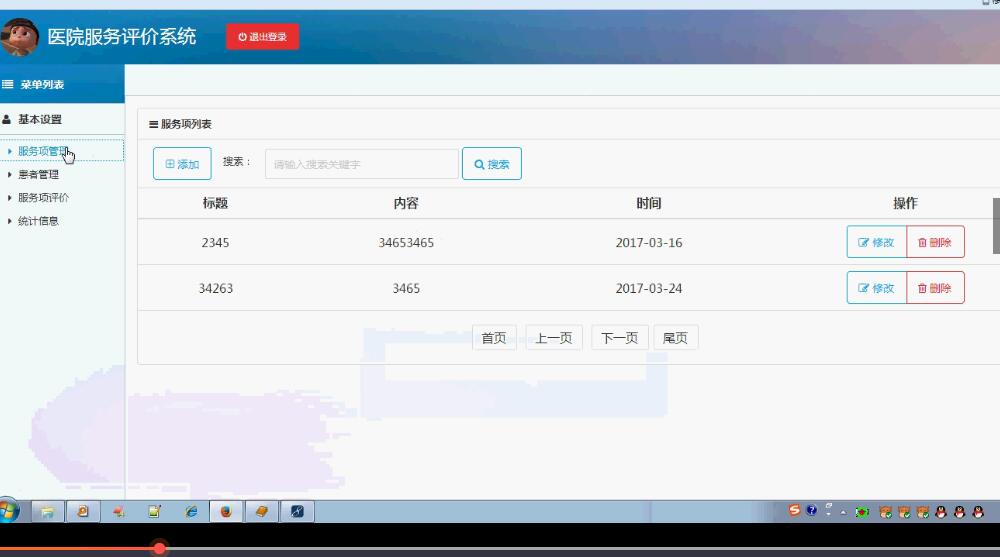This screenshot has height=557, width=1000.
Task: Click the last QQ penguin tray icon
Action: click(978, 512)
